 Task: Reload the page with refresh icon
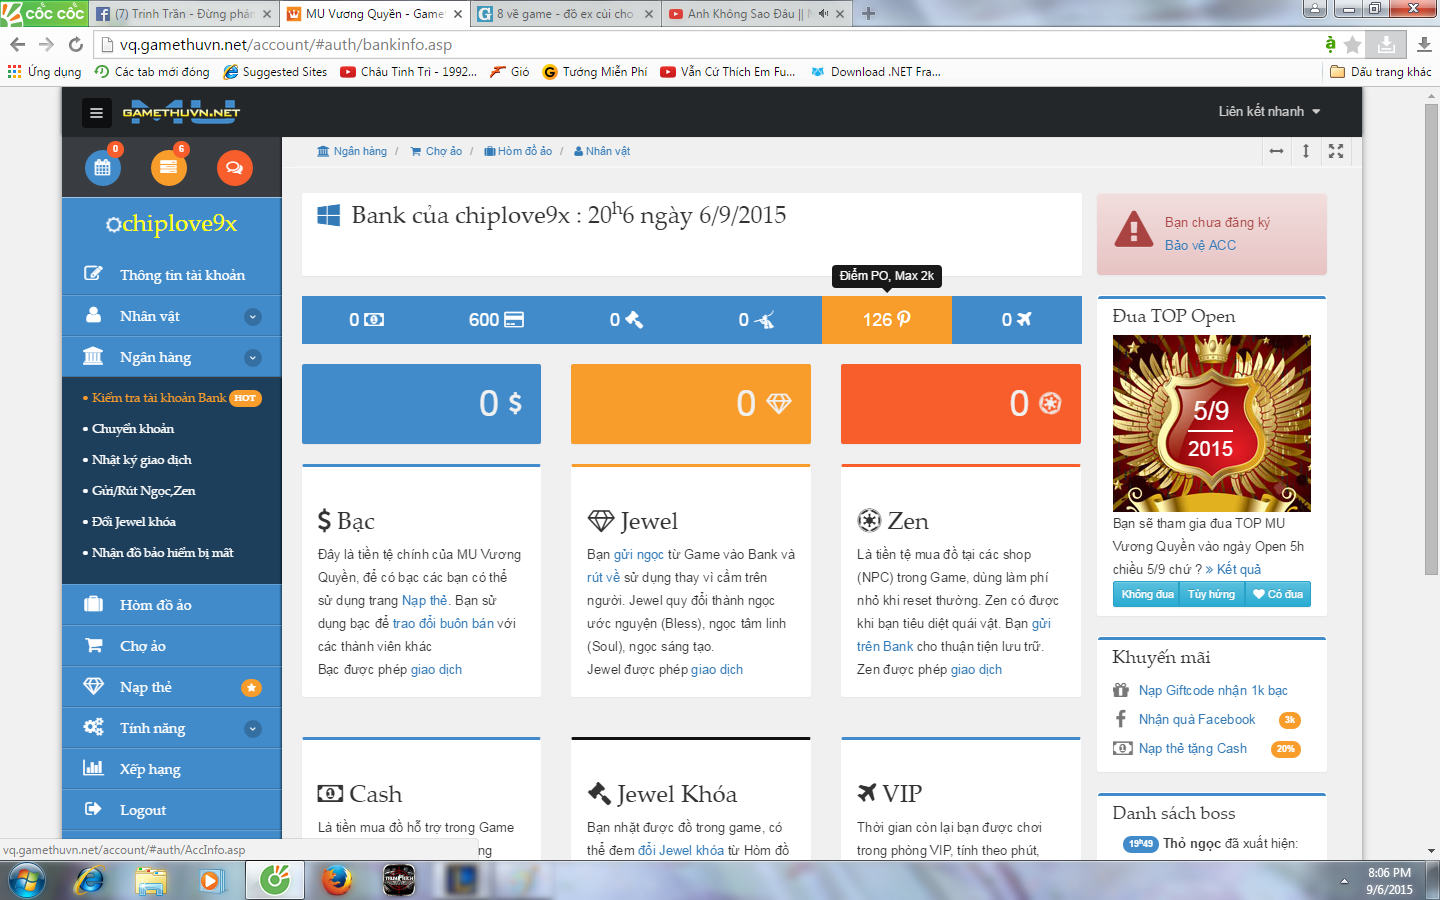click(x=76, y=44)
